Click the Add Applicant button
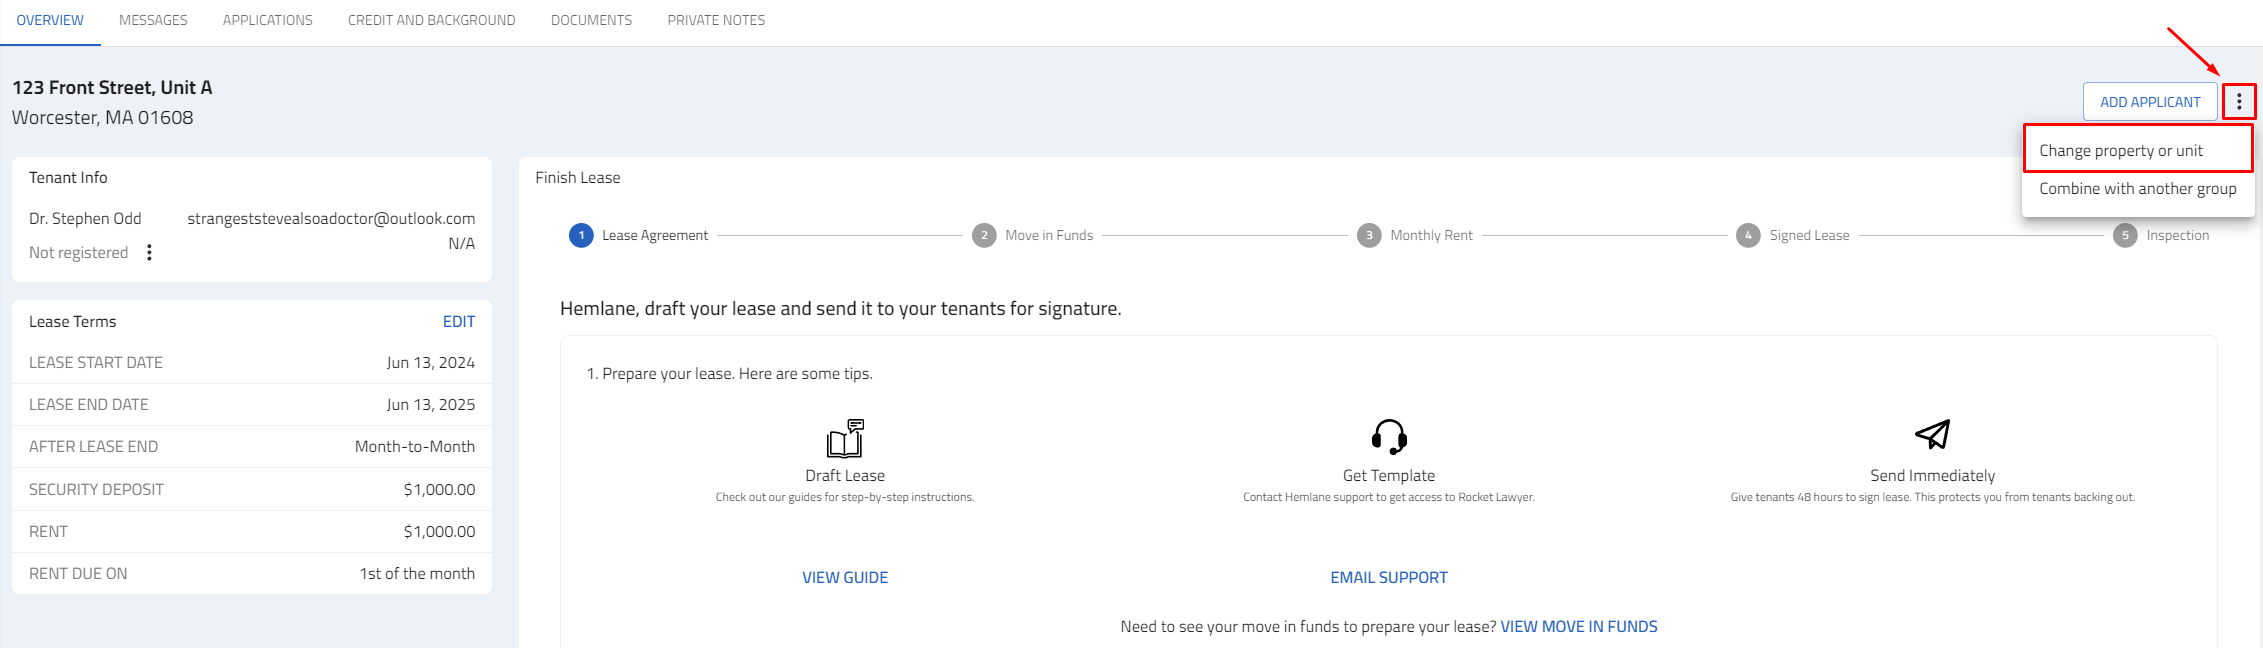The width and height of the screenshot is (2263, 648). (x=2150, y=102)
